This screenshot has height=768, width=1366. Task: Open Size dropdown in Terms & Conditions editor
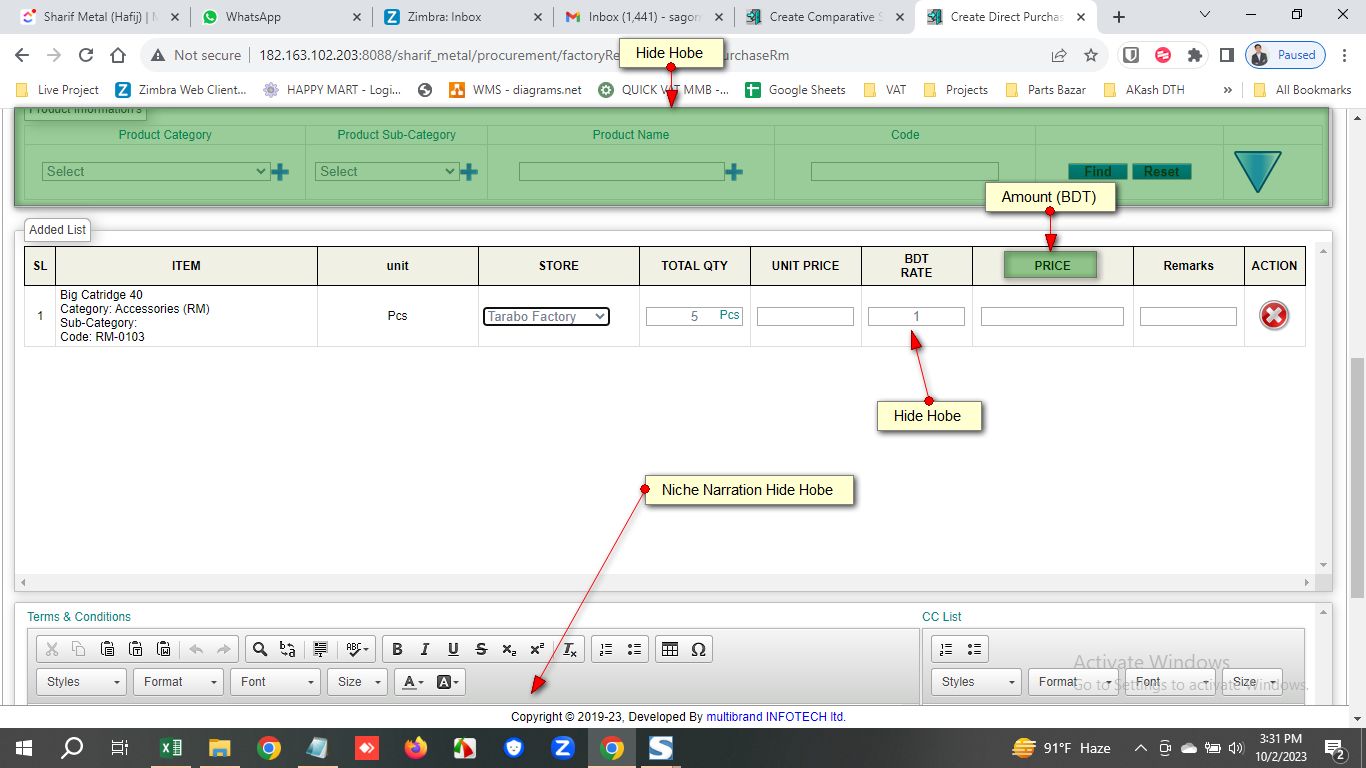357,682
